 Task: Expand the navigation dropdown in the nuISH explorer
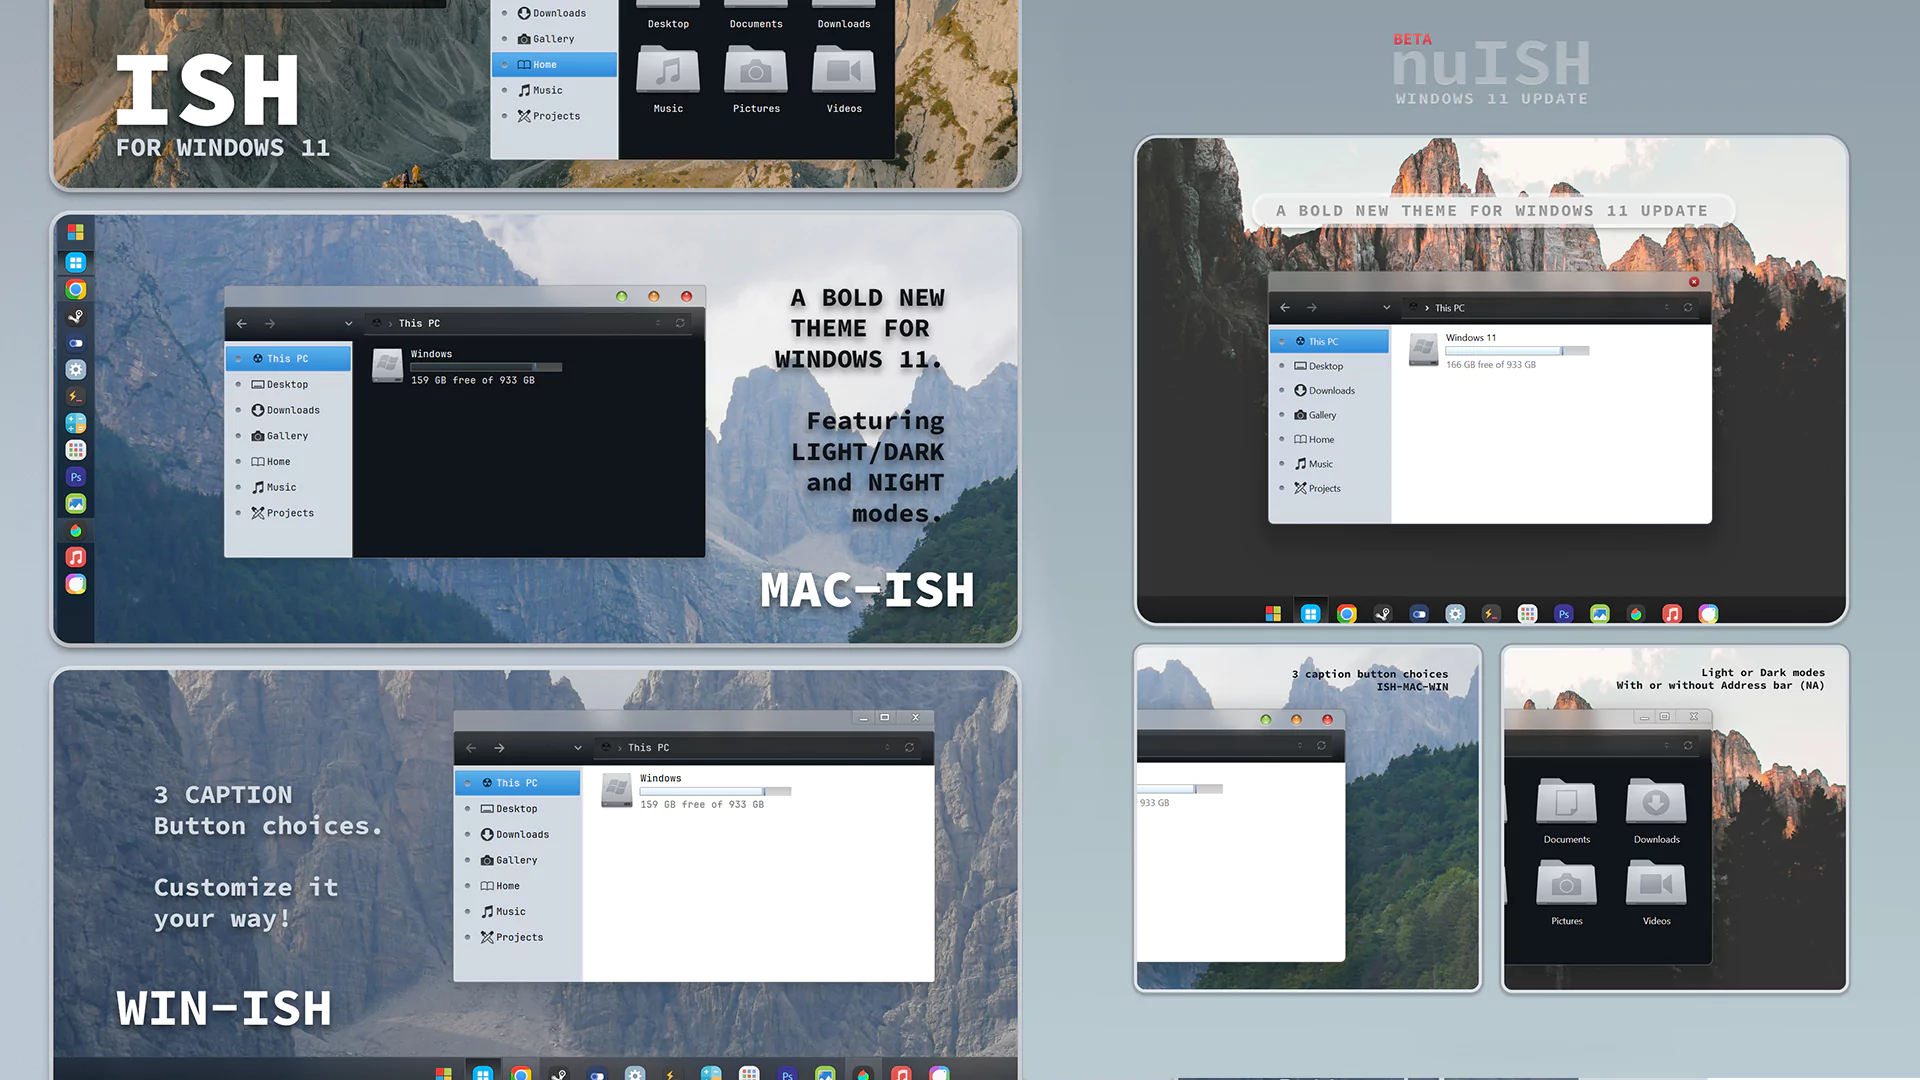(x=1386, y=307)
